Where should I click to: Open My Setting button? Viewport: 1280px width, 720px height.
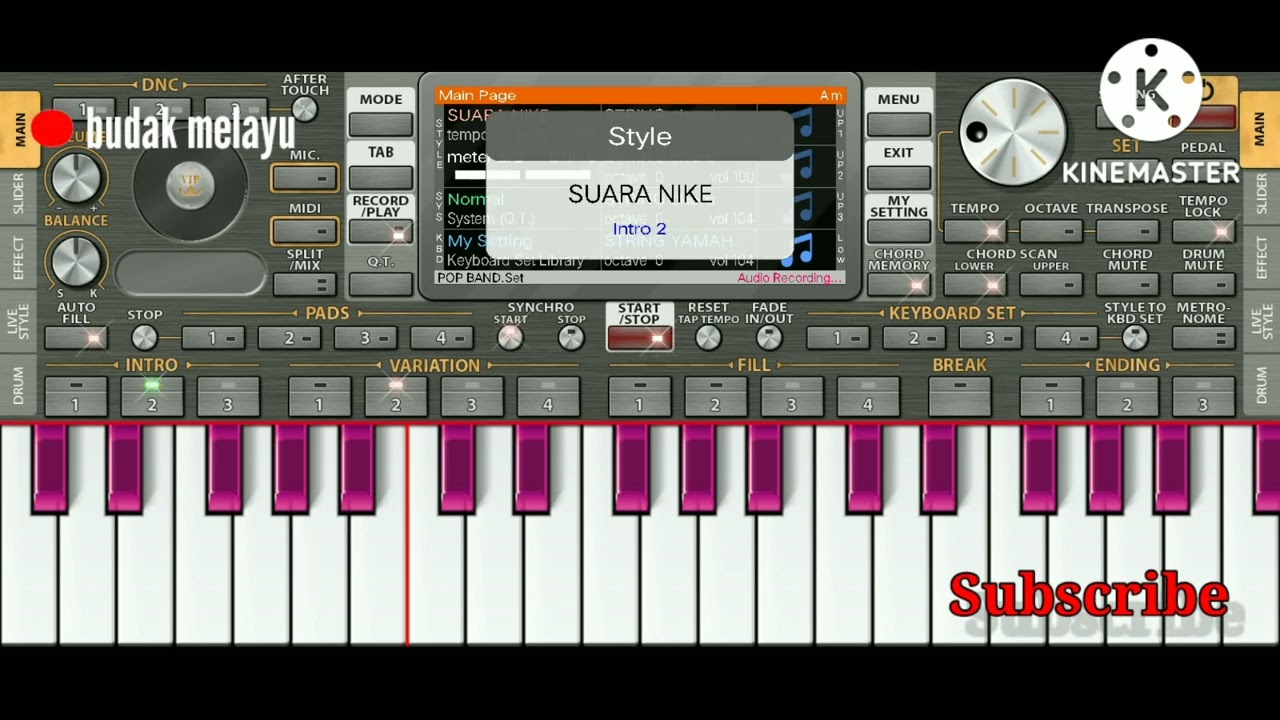point(898,232)
